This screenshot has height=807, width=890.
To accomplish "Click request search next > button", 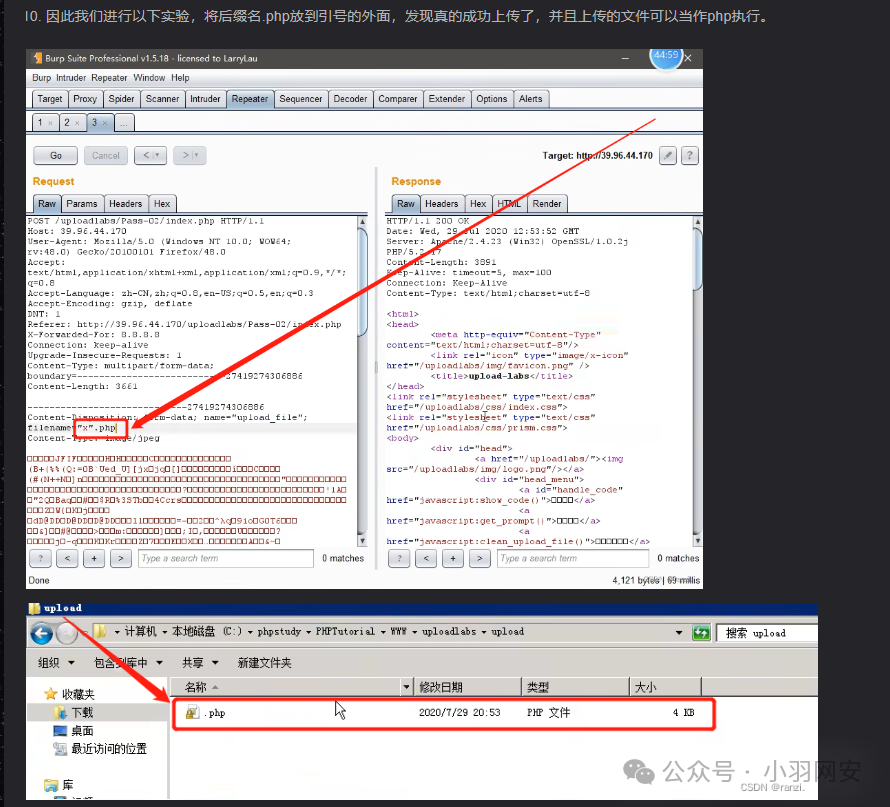I will 120,558.
